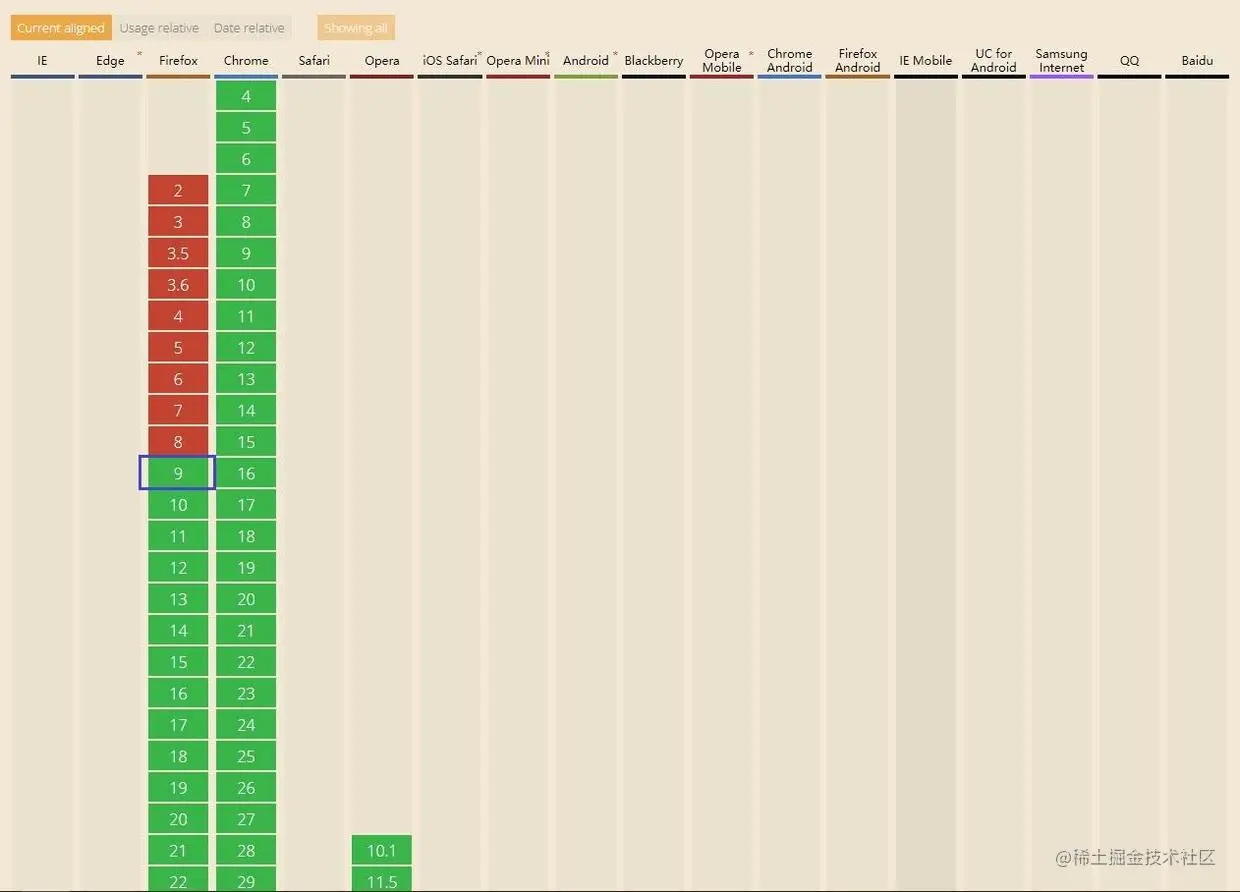The image size is (1240, 892).
Task: Select Chrome version 11 cell
Action: click(246, 316)
